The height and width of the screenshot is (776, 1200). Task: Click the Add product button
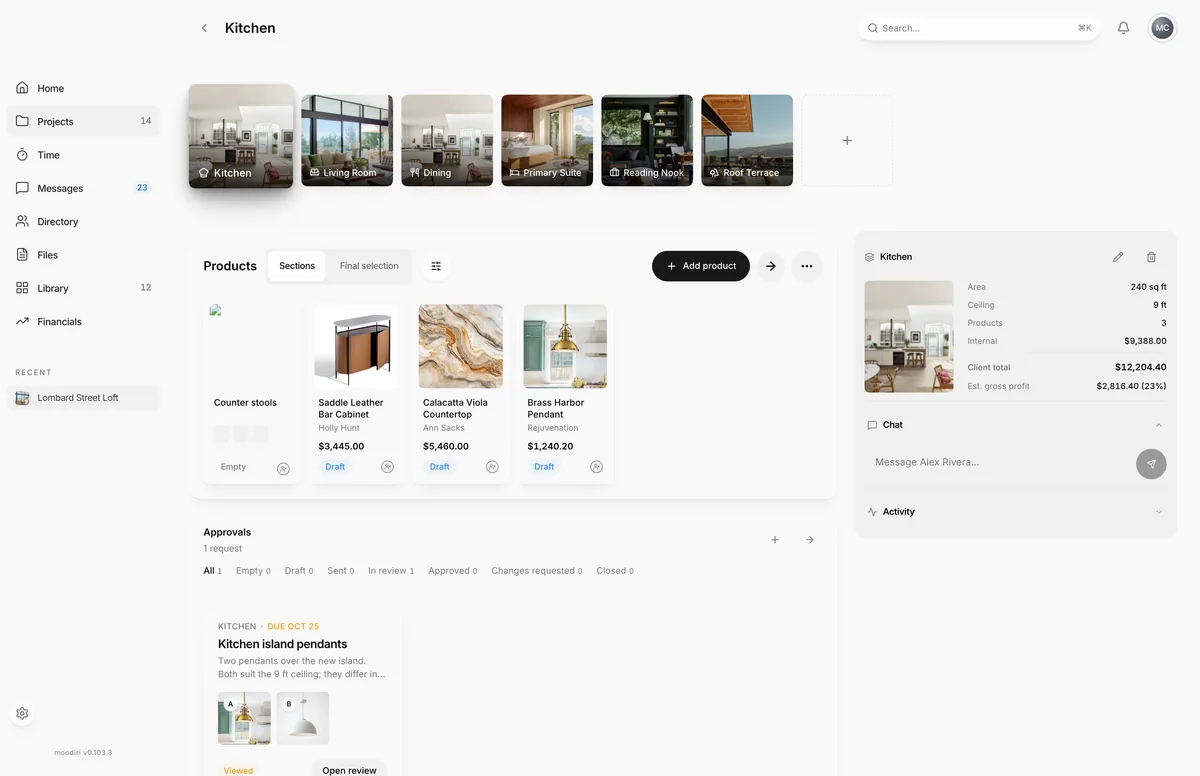(x=701, y=266)
